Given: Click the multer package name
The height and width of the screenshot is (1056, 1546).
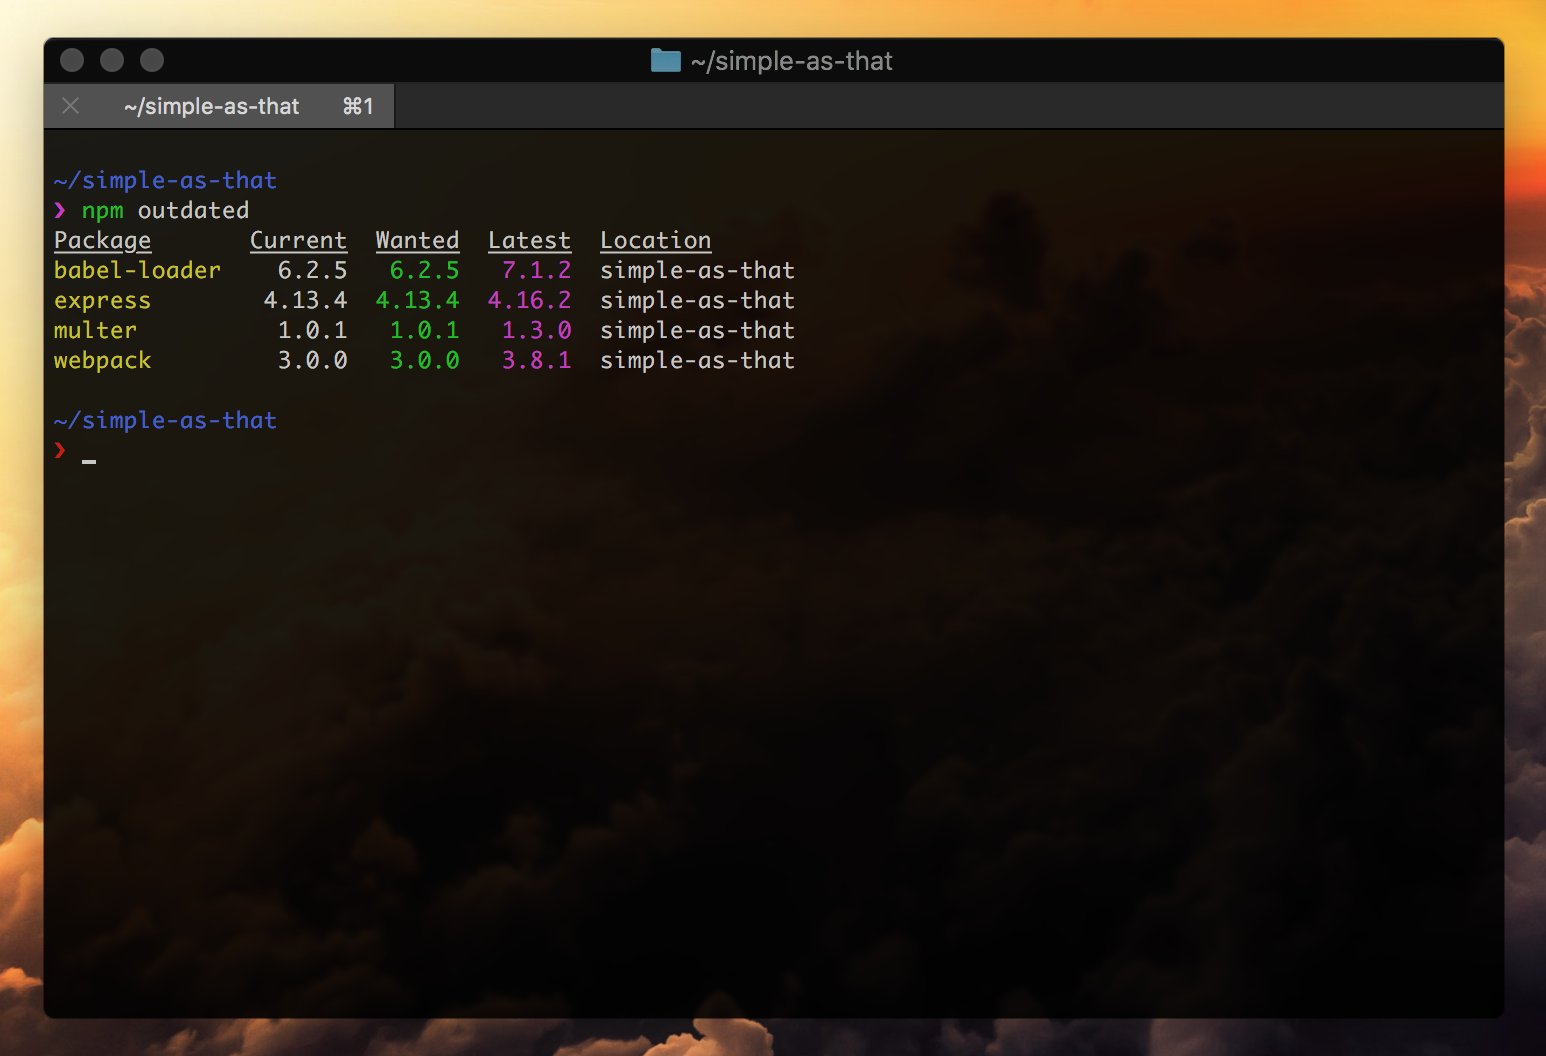Looking at the screenshot, I should point(95,330).
